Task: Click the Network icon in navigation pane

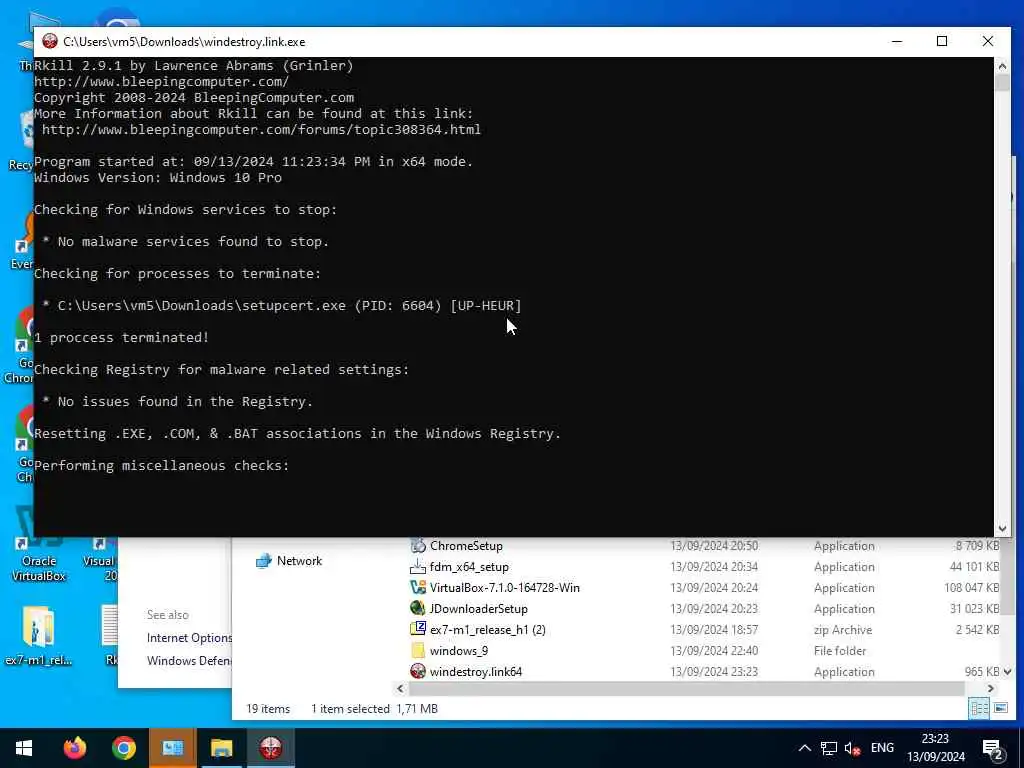Action: pyautogui.click(x=264, y=560)
